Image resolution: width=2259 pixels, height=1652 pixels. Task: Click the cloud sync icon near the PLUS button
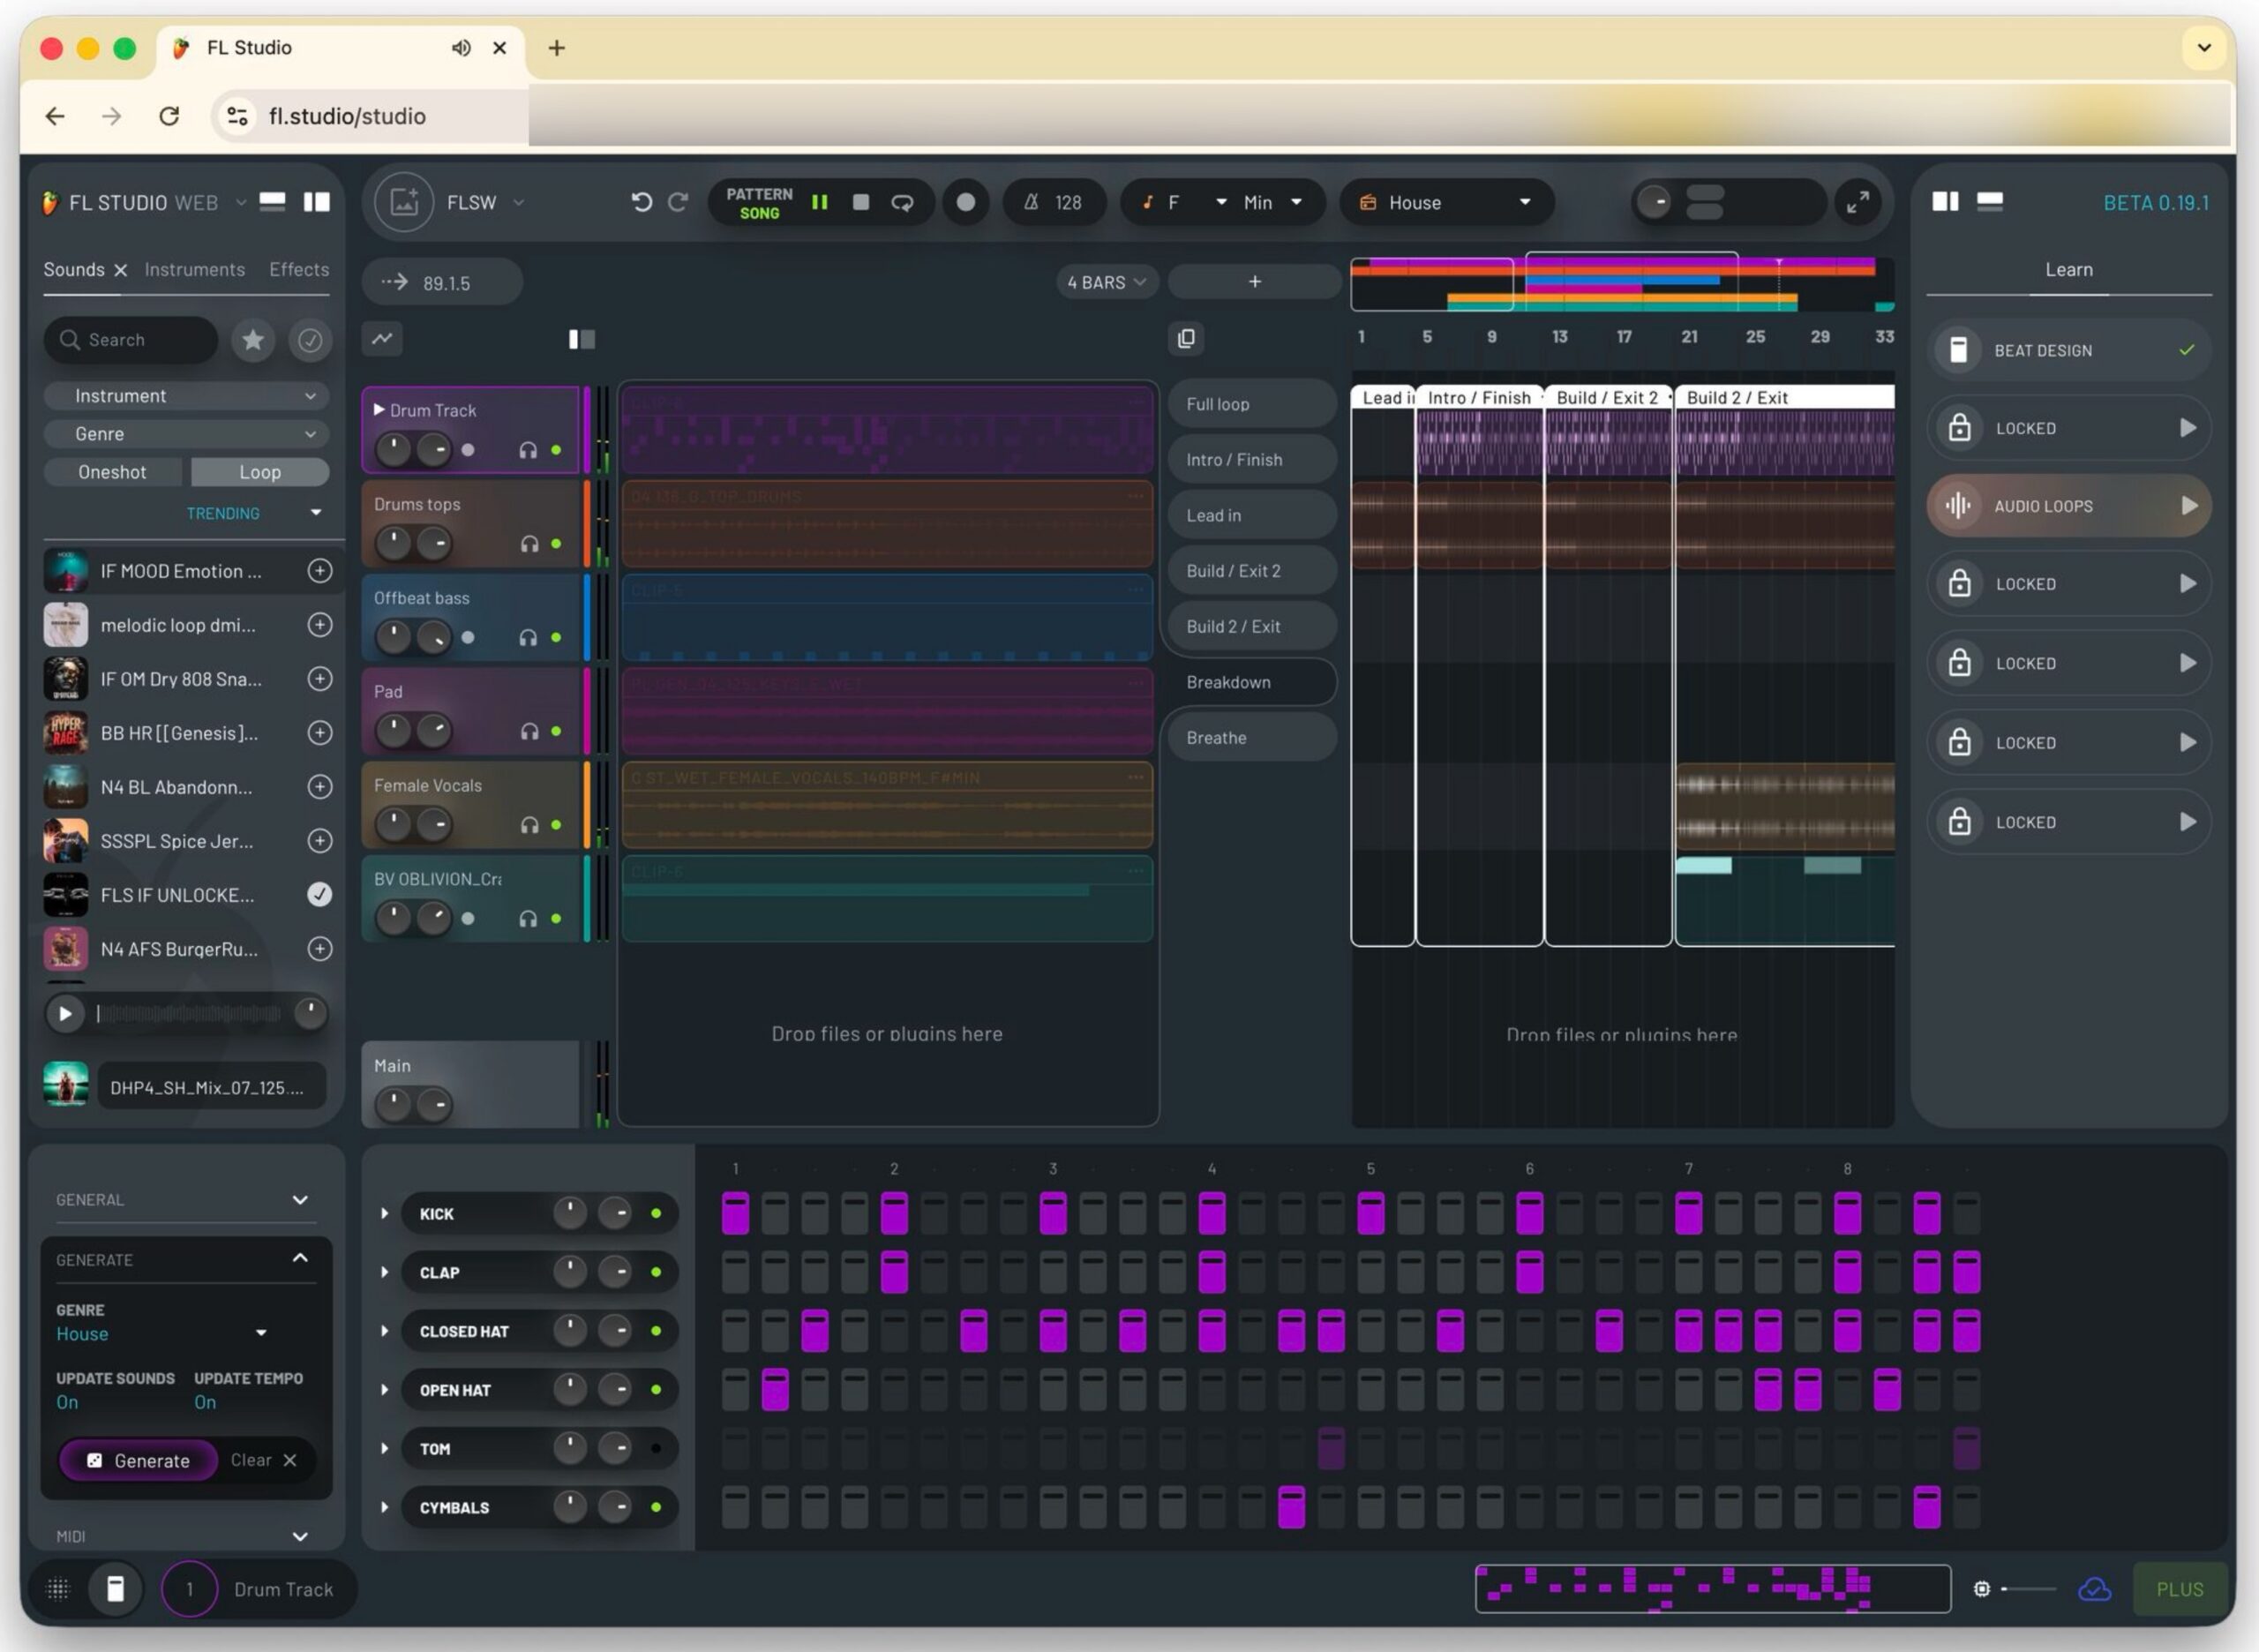[x=2095, y=1589]
